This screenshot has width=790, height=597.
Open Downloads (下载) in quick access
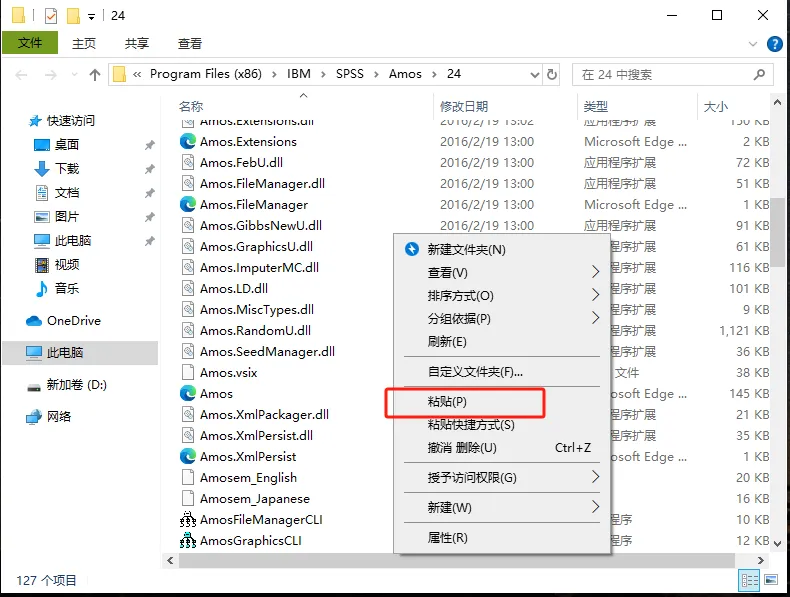(67, 168)
